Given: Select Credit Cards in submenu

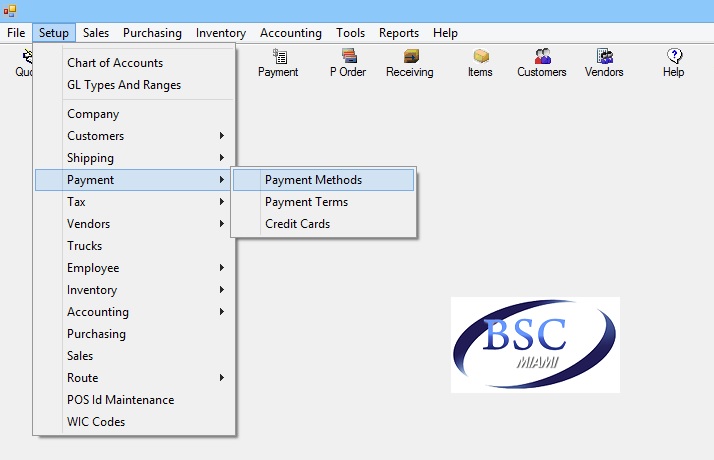Looking at the screenshot, I should tap(324, 224).
